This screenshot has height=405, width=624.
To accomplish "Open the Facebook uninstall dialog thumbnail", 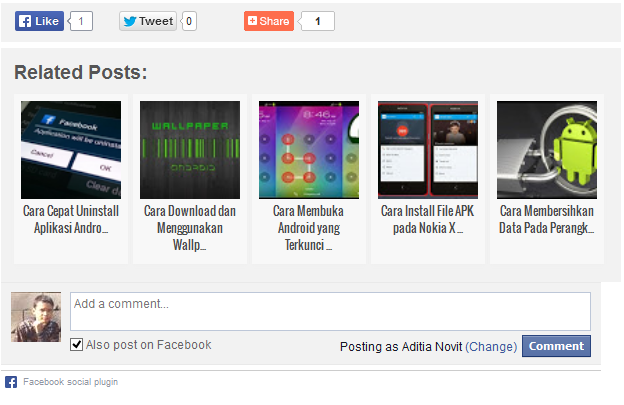I will [x=71, y=150].
